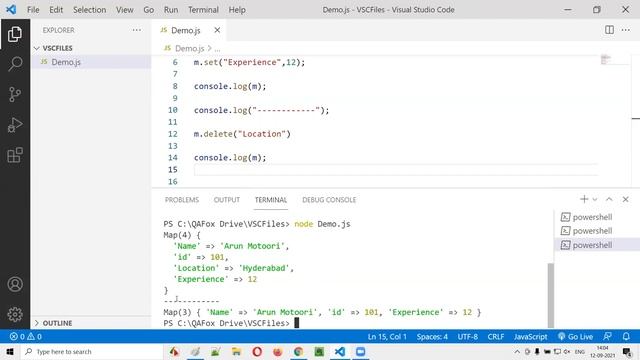Open the Selection menu
This screenshot has height=360, width=640.
(89, 10)
